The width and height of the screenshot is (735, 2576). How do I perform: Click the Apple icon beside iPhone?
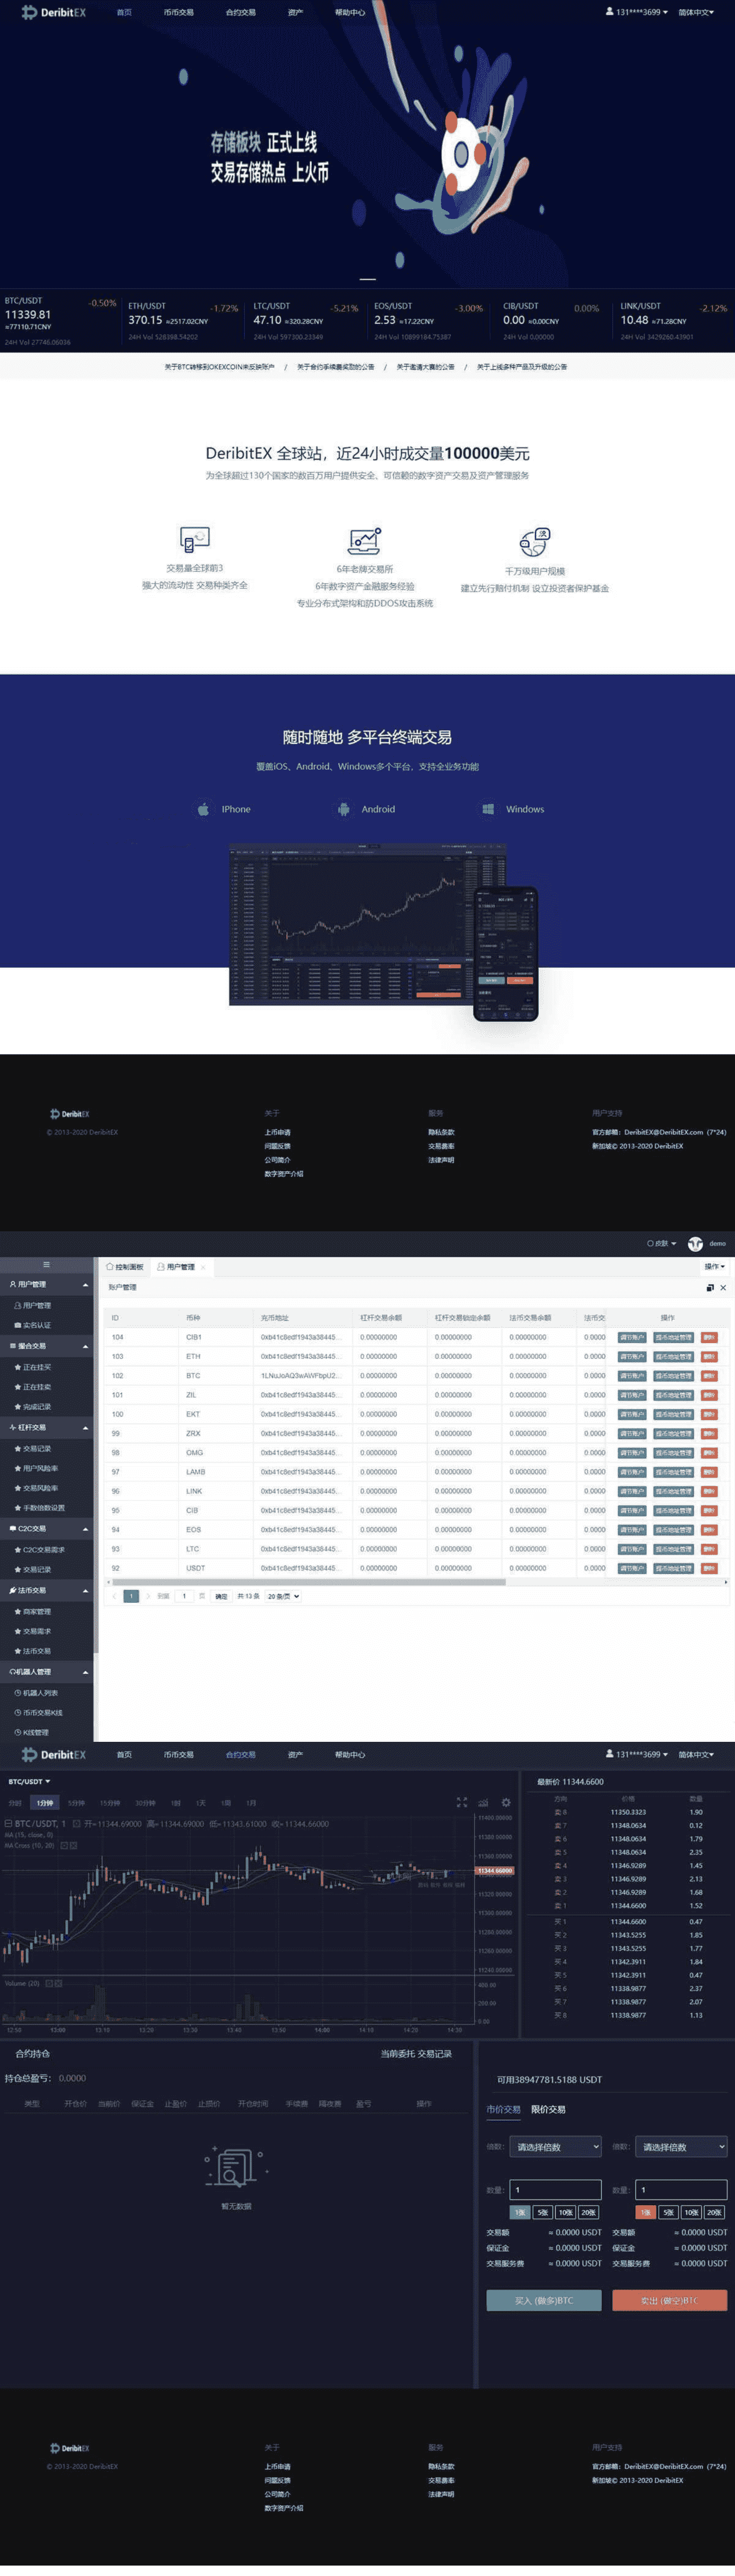coord(203,809)
